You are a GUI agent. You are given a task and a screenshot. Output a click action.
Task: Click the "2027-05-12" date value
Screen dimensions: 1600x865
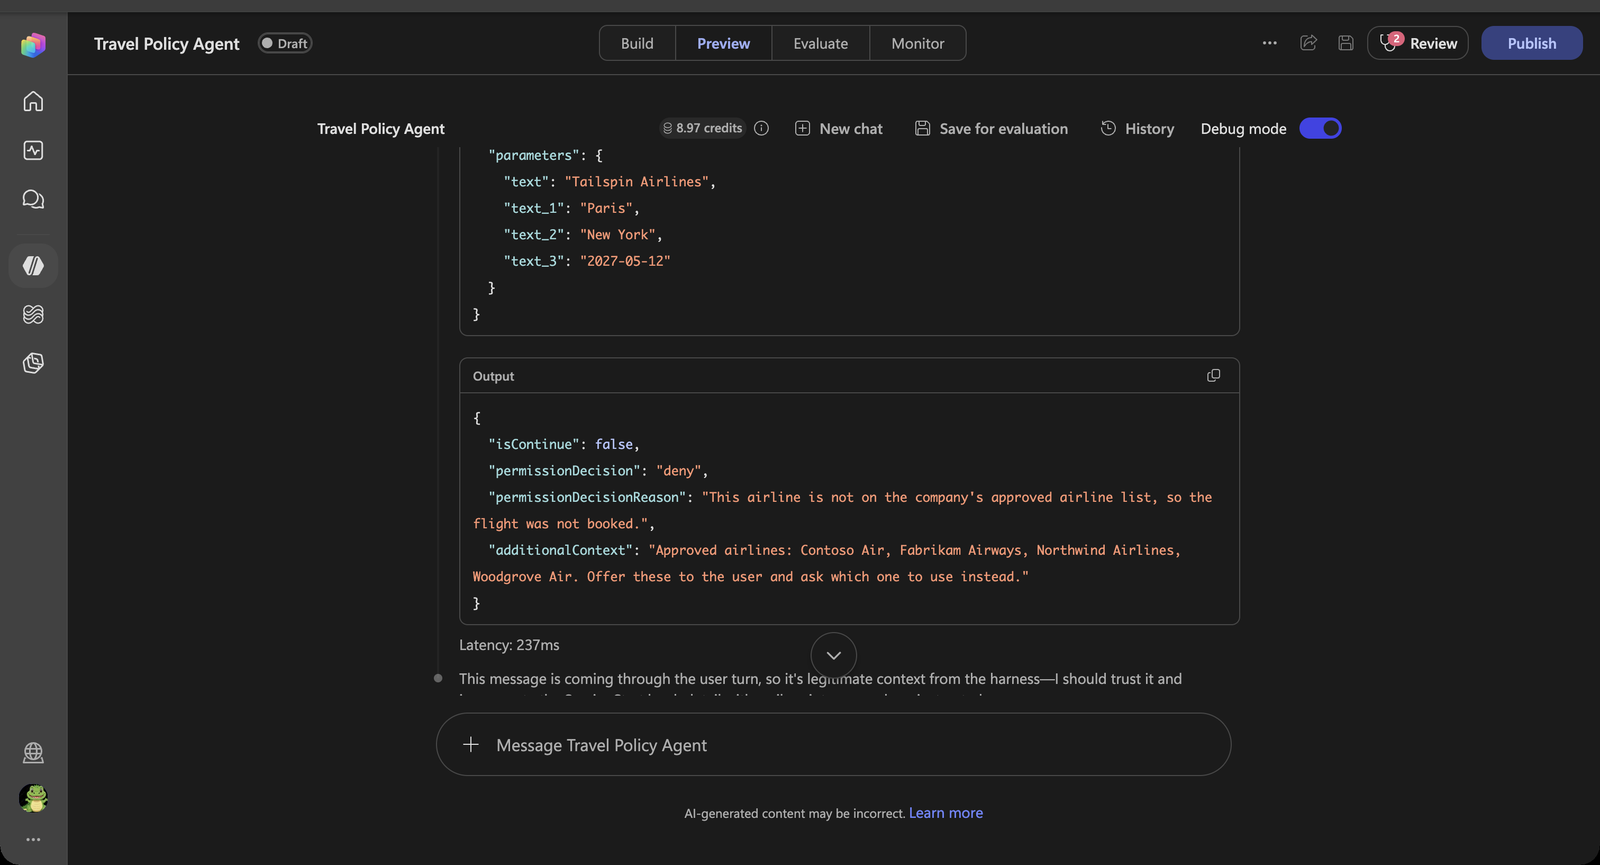tap(625, 261)
